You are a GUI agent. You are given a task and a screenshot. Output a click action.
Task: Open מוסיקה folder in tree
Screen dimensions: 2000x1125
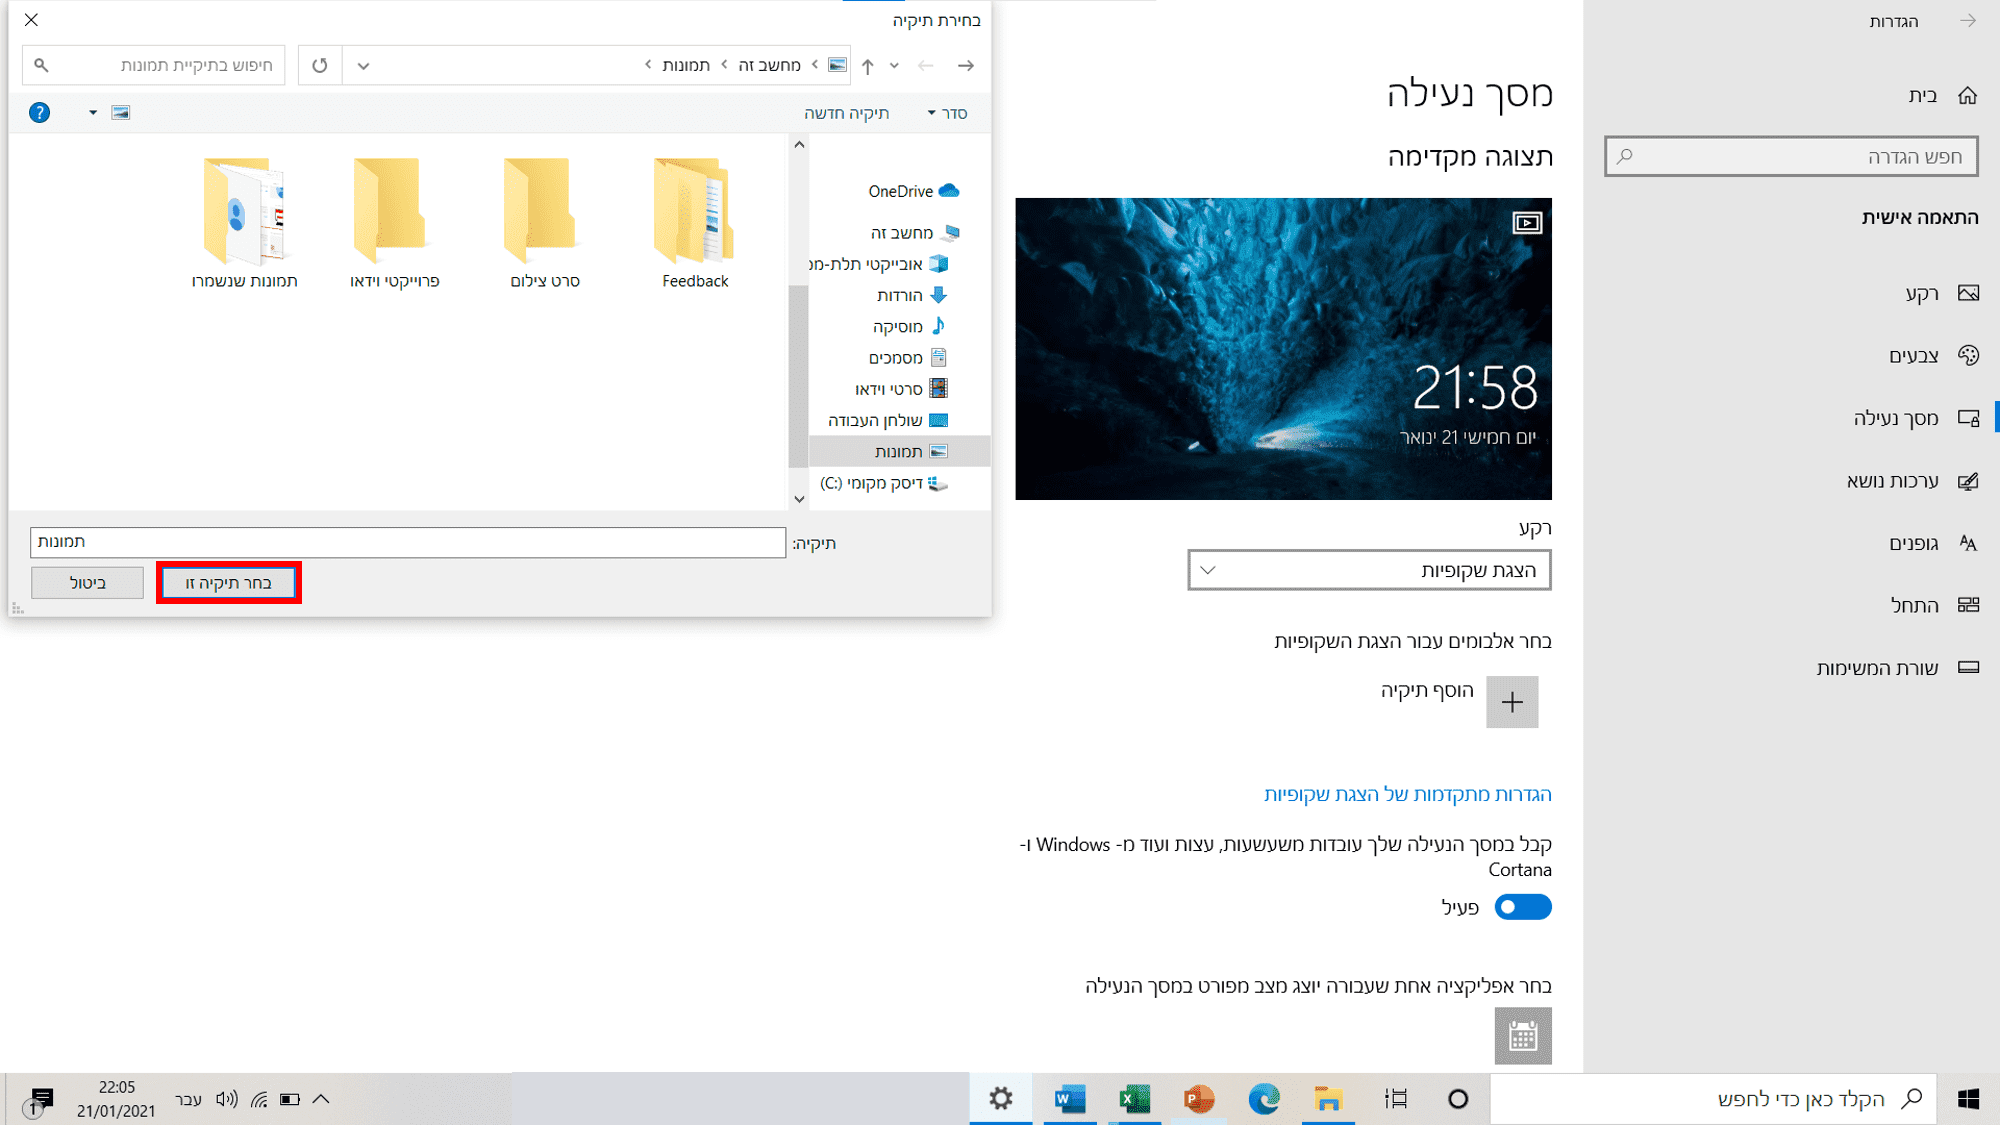[x=909, y=326]
